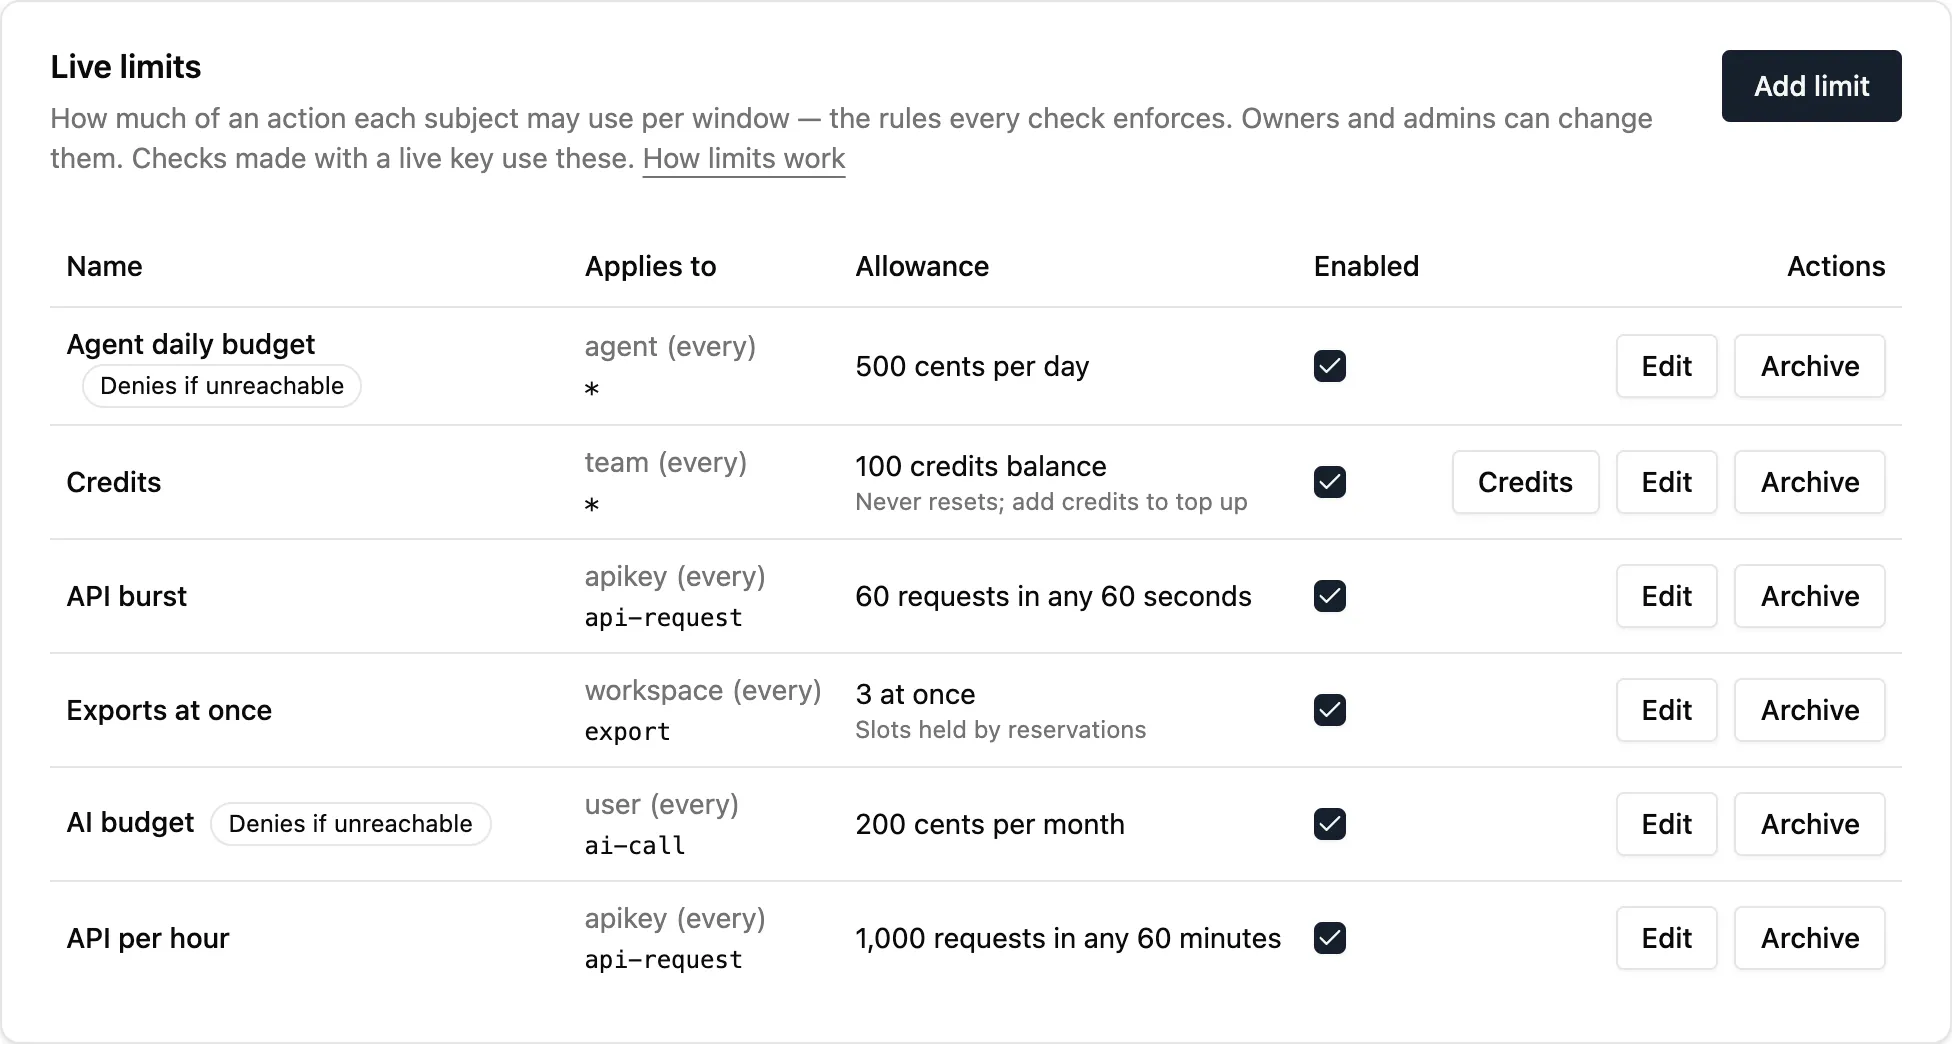Edit the API burst limit
Screen dimensions: 1952x1044
point(1667,596)
